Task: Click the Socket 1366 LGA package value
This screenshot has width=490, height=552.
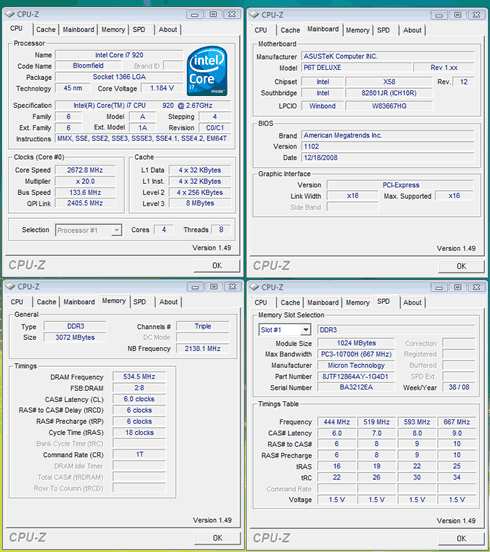Action: click(x=119, y=77)
